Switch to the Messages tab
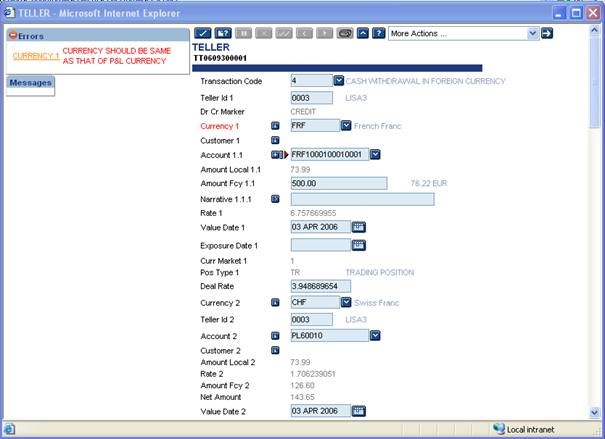This screenshot has height=439, width=605. point(30,82)
